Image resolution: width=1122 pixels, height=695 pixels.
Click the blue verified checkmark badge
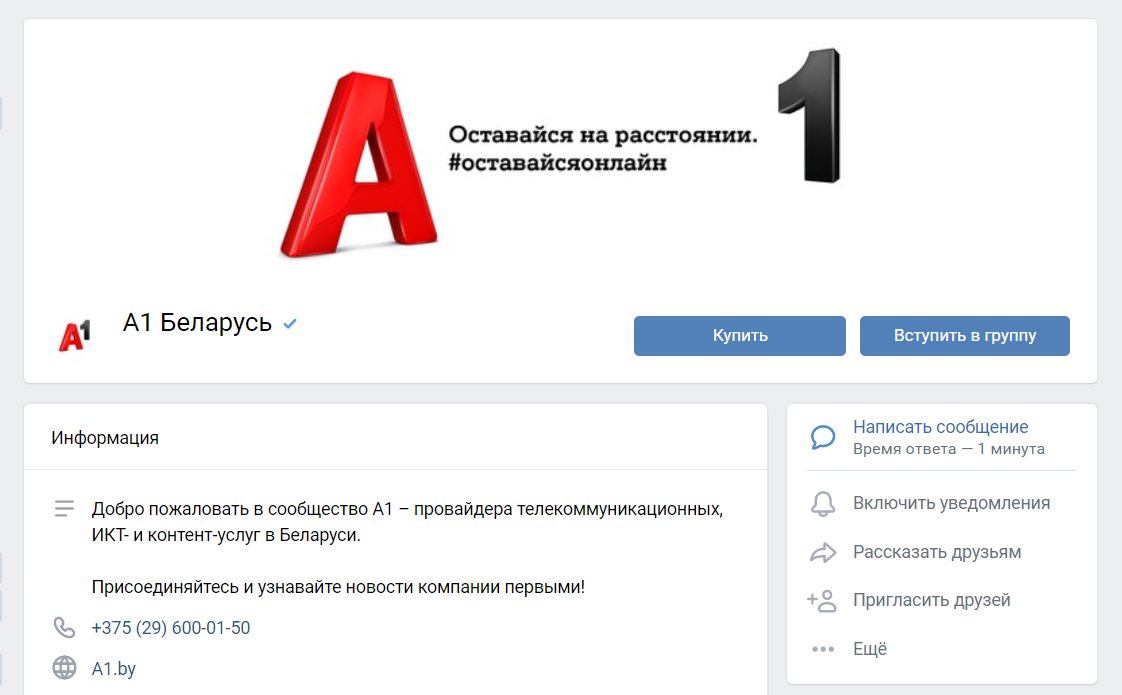click(290, 323)
